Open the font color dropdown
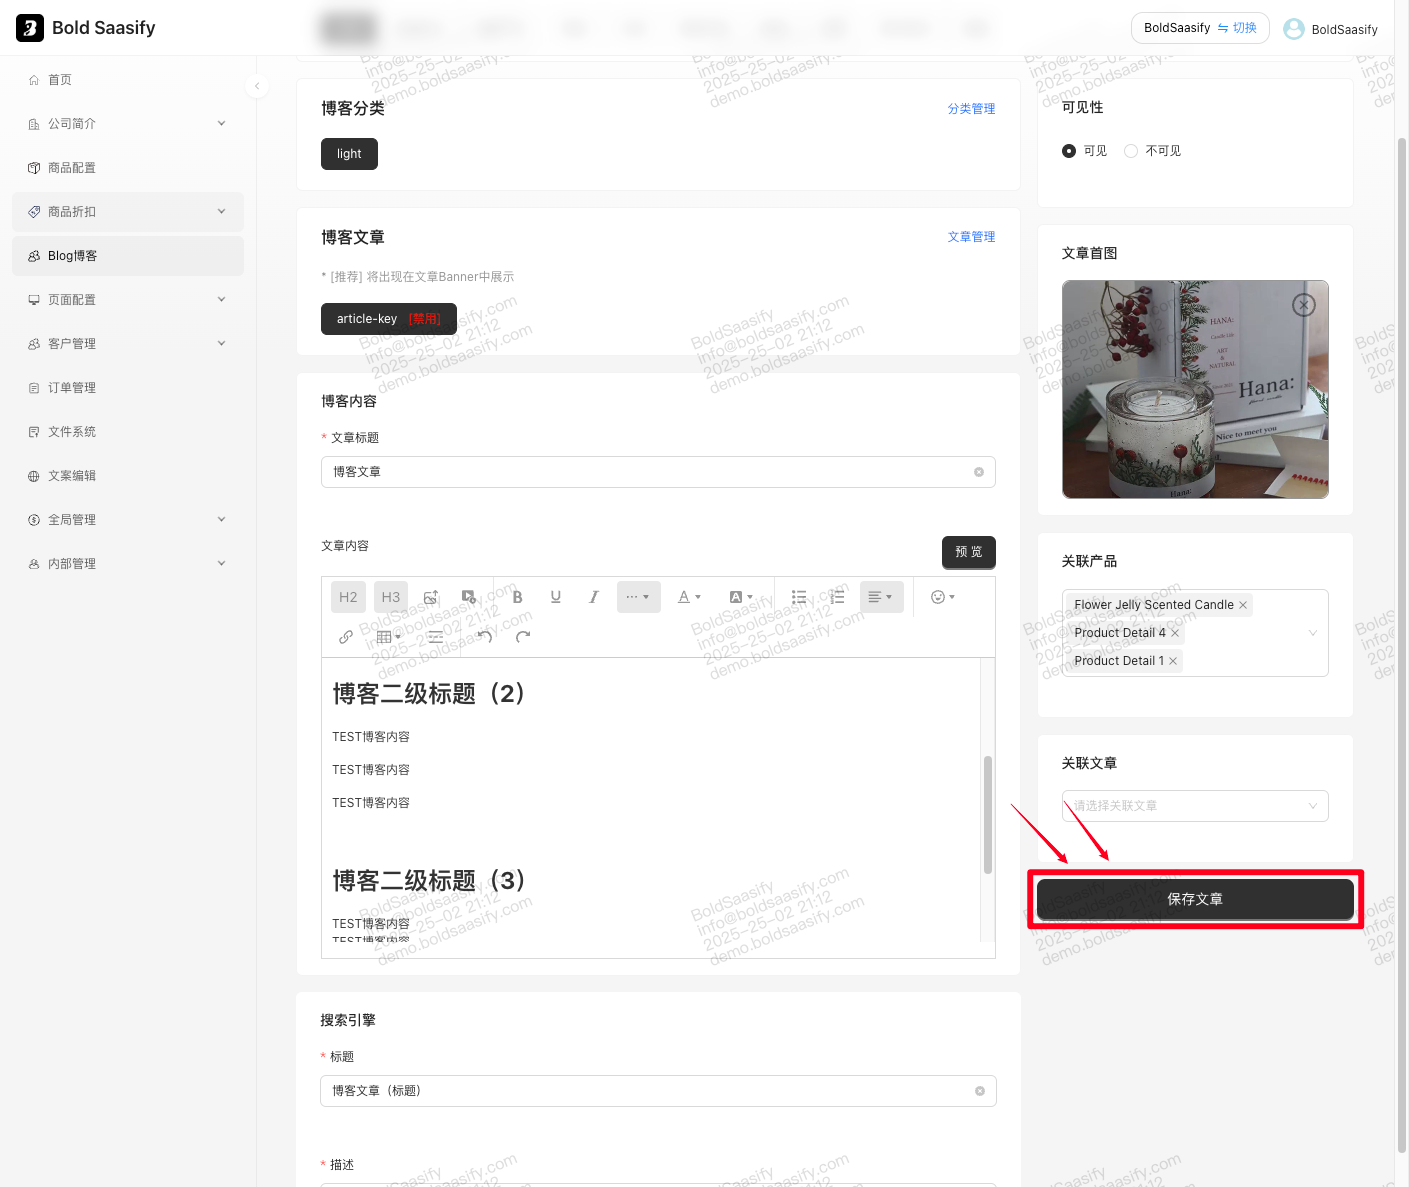 (x=689, y=597)
